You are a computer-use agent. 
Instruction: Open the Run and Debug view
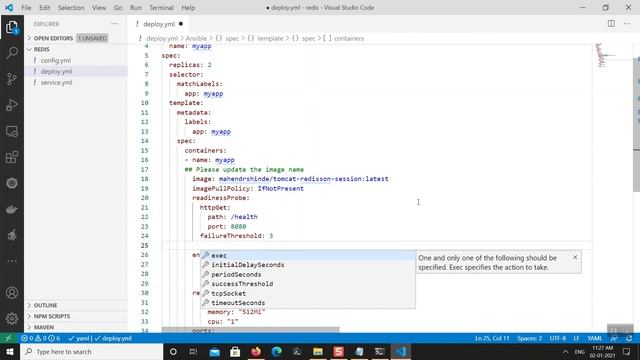point(12,105)
